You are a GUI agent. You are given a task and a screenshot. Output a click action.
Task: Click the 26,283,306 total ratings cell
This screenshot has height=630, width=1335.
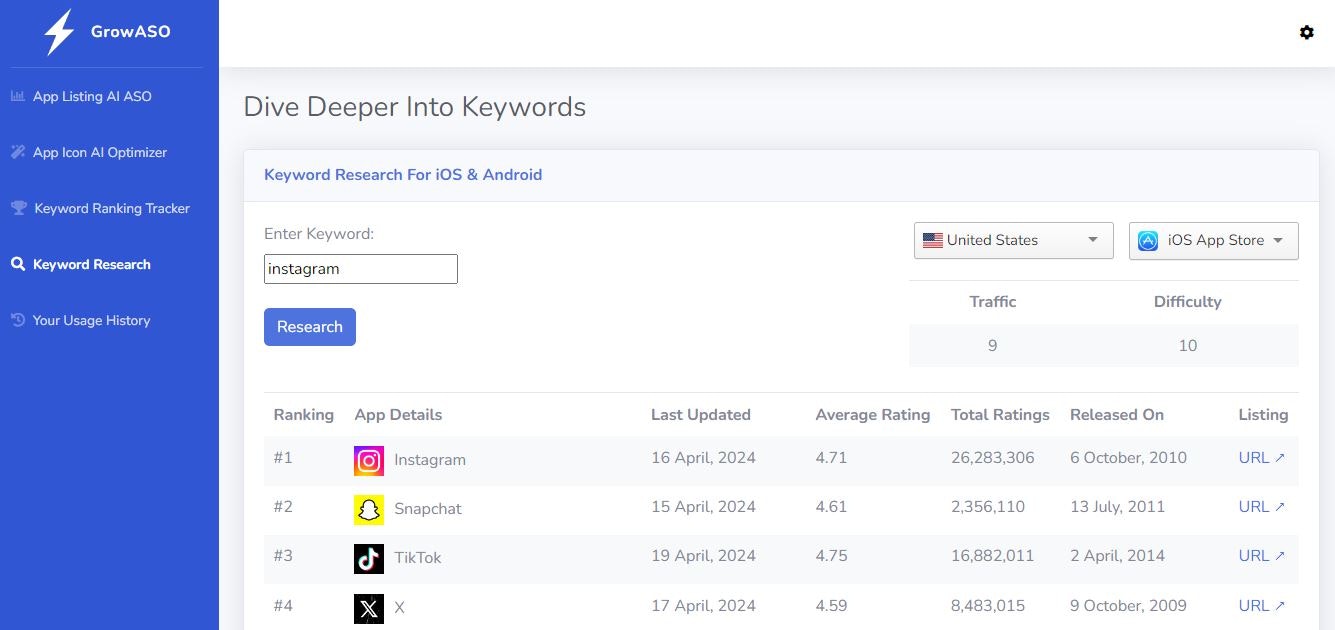click(x=993, y=457)
